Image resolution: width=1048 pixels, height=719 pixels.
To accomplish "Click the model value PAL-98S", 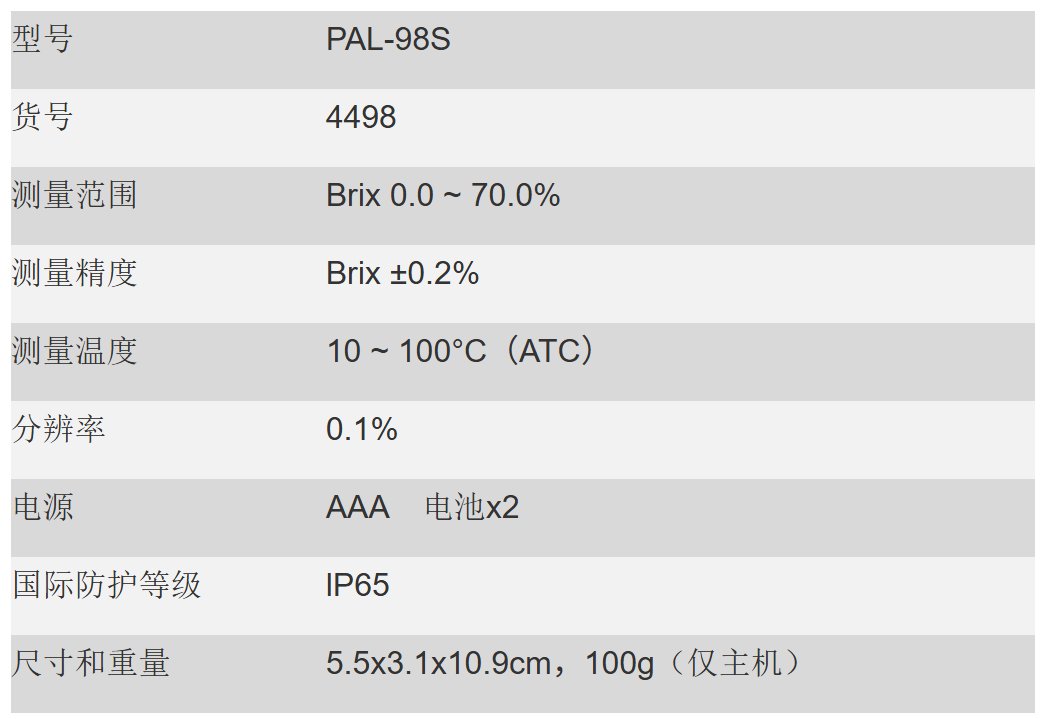I will tap(388, 39).
